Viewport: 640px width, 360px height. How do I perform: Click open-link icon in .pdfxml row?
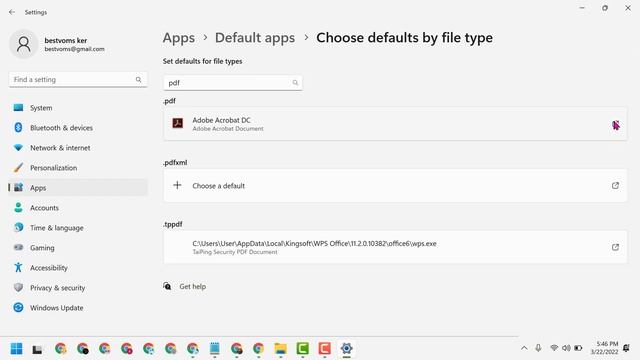click(x=615, y=186)
